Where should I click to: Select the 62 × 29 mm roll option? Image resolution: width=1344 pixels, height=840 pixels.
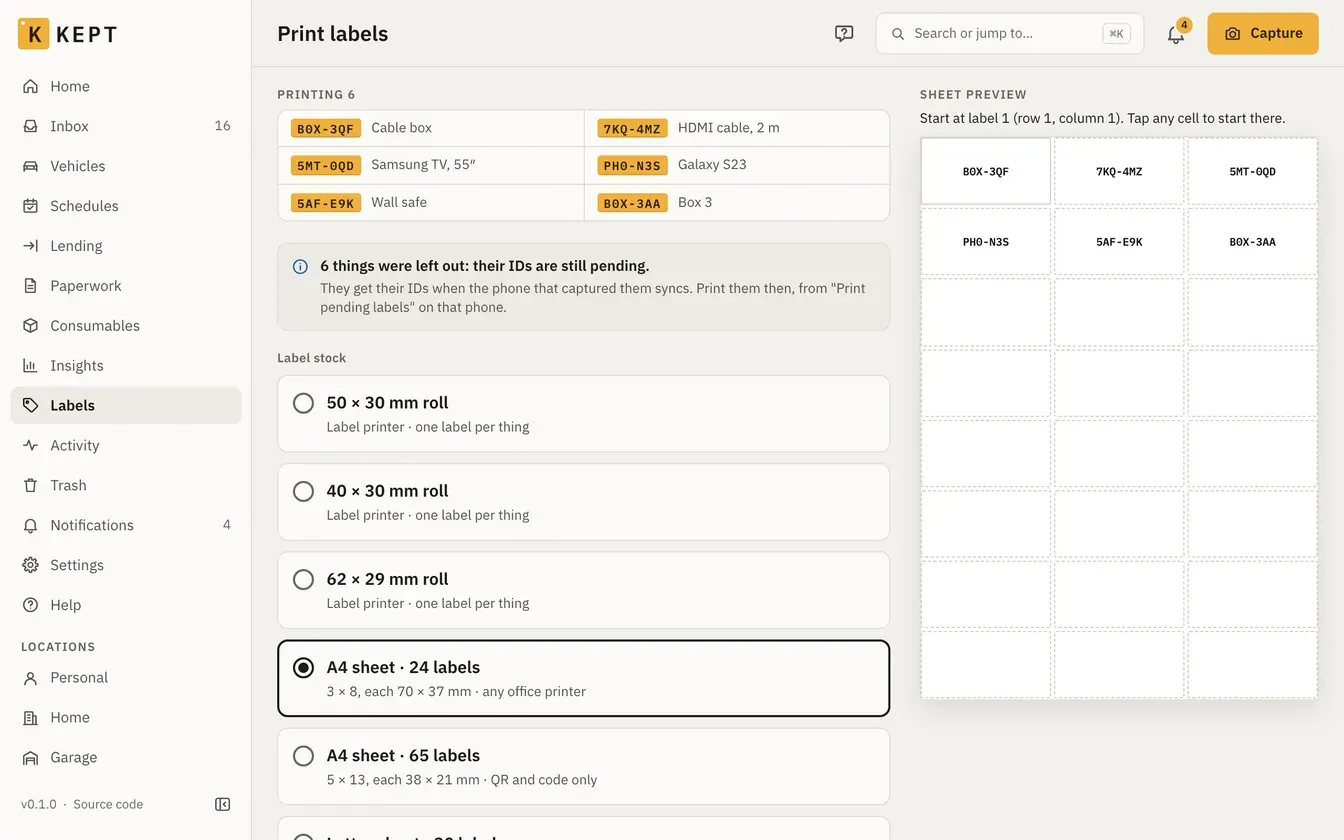pos(583,590)
